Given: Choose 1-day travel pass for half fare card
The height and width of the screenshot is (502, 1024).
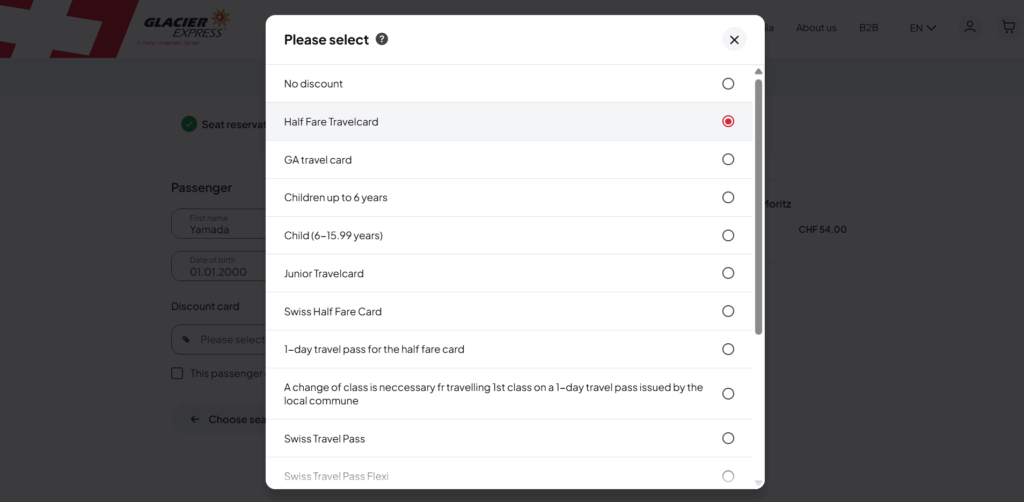Looking at the screenshot, I should pyautogui.click(x=728, y=349).
